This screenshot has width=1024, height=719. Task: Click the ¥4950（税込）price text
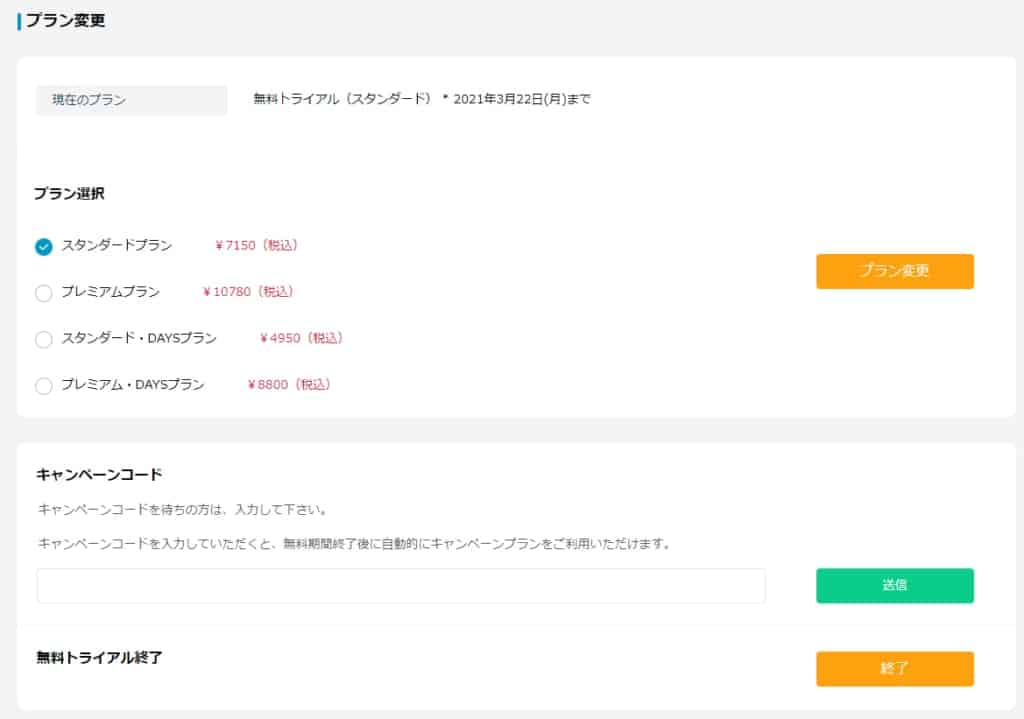coord(300,339)
